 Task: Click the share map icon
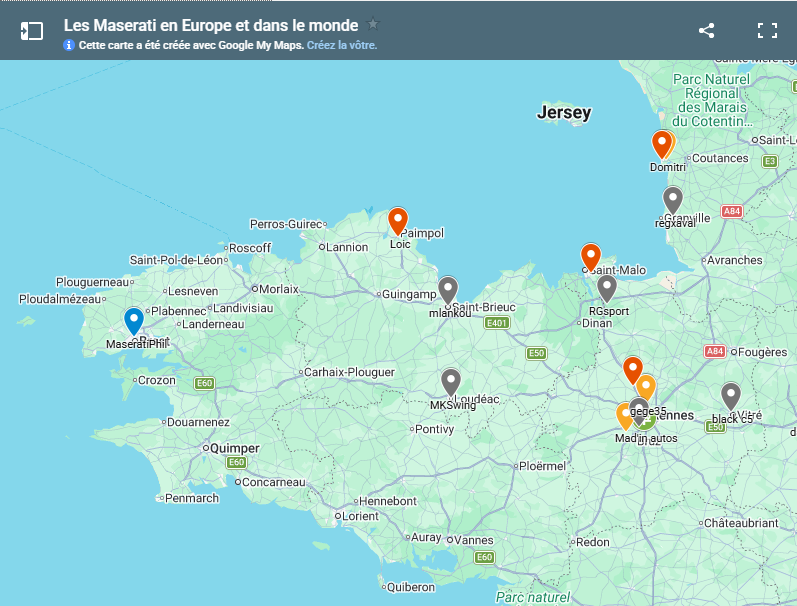[x=706, y=30]
